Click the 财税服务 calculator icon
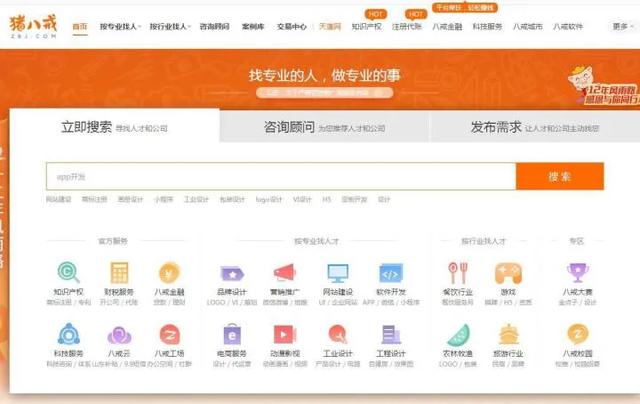The height and width of the screenshot is (404, 640). click(x=120, y=272)
